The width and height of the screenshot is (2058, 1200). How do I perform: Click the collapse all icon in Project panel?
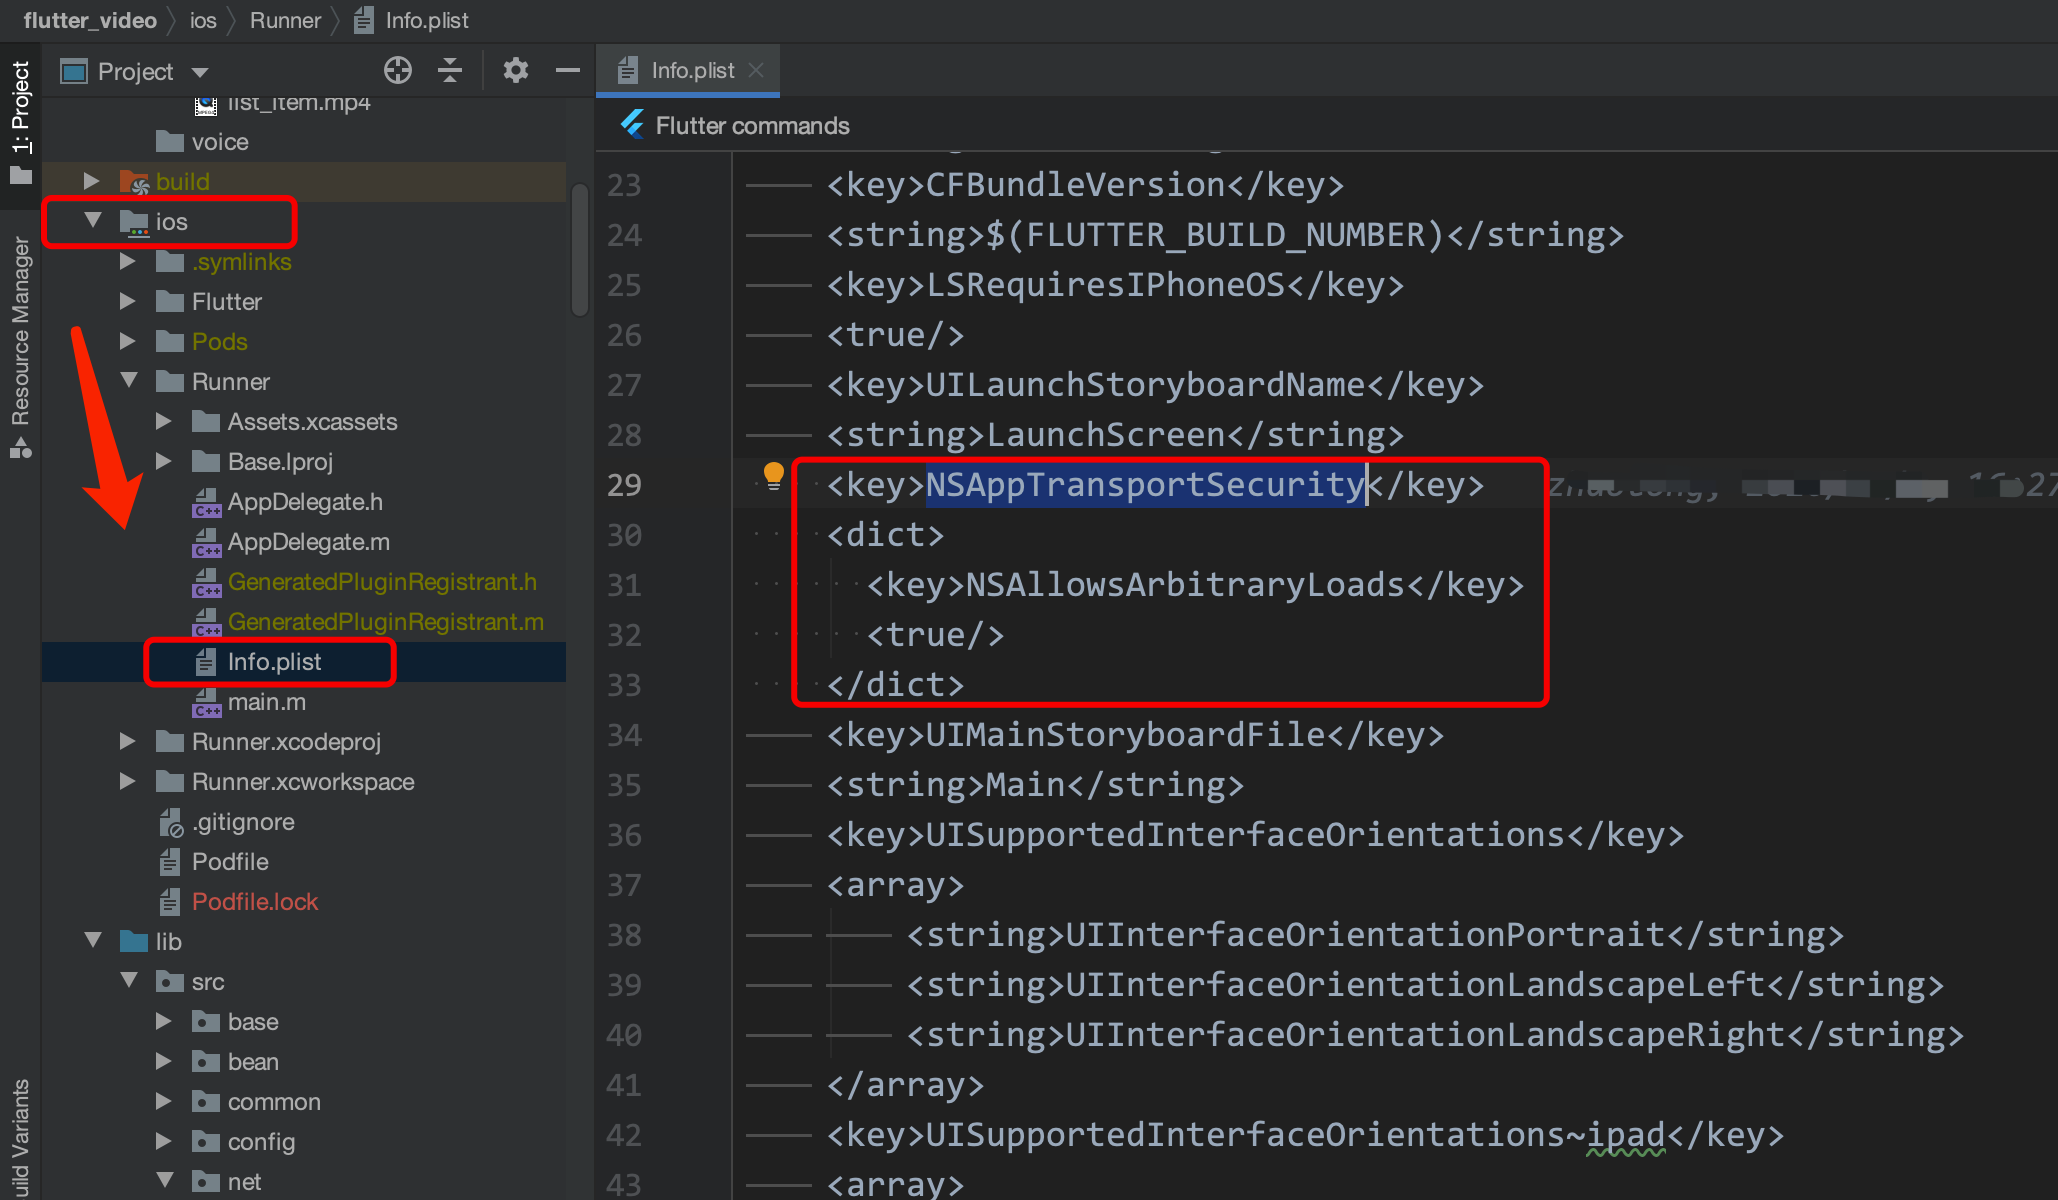click(x=450, y=70)
